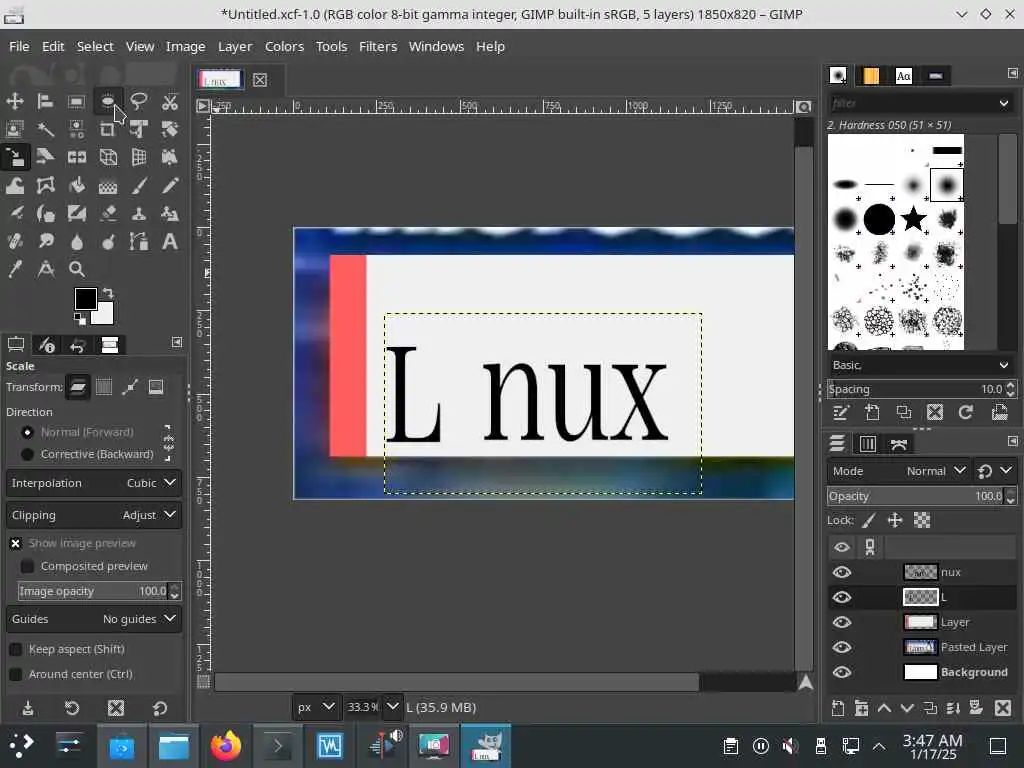
Task: Create a new layer group icon
Action: pos(861,708)
